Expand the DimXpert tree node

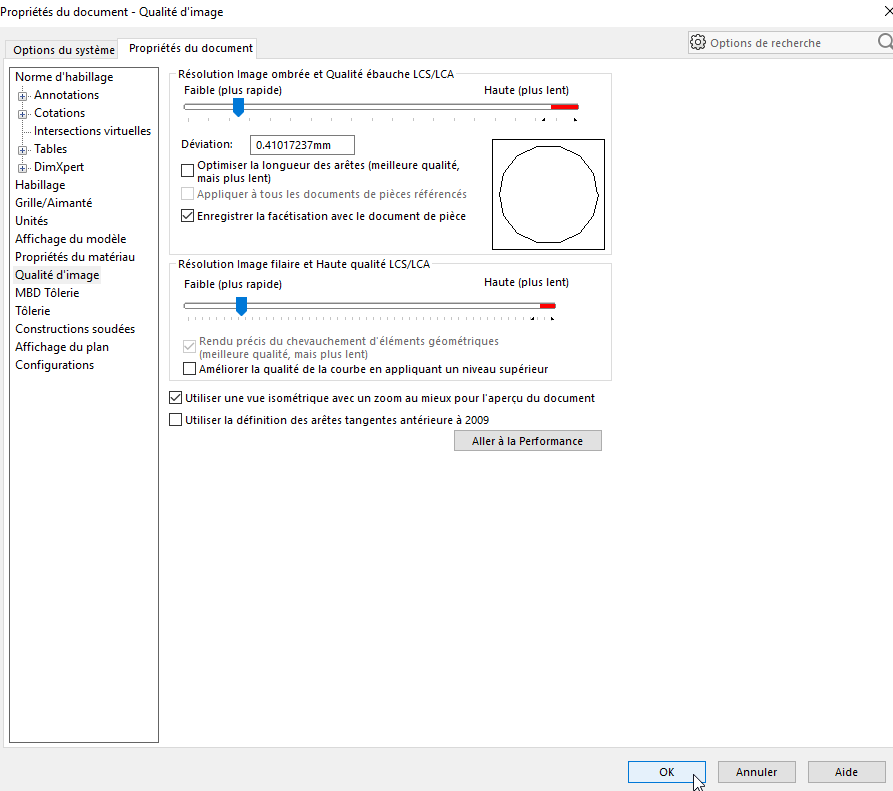tap(22, 168)
